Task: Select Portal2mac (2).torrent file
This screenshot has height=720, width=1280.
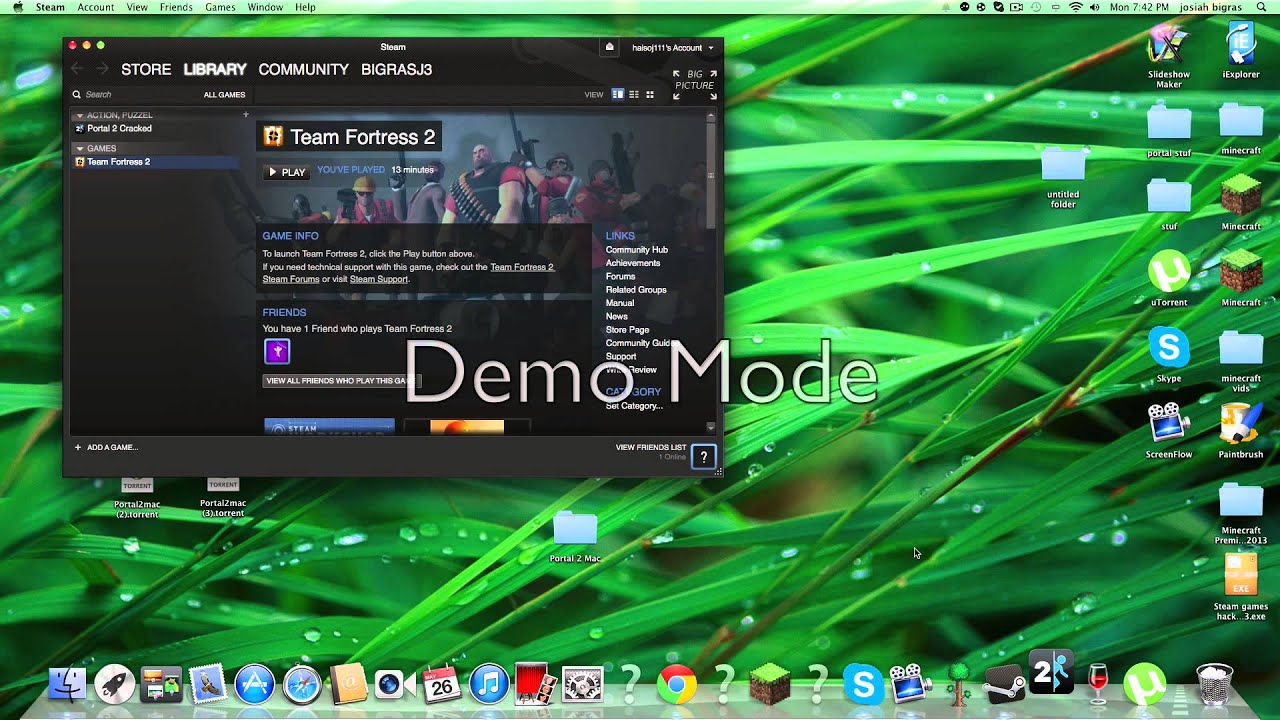Action: 137,498
